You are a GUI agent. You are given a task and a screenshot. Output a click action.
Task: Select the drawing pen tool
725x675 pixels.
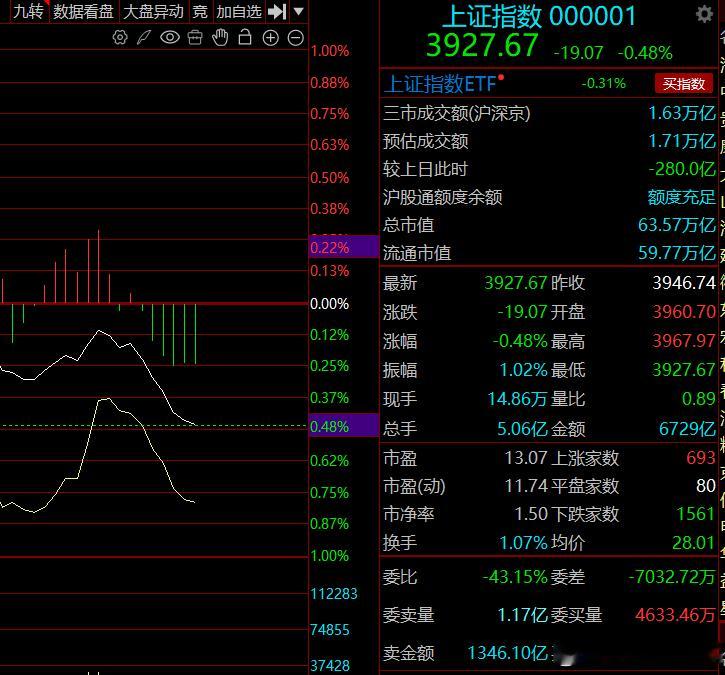coord(144,37)
